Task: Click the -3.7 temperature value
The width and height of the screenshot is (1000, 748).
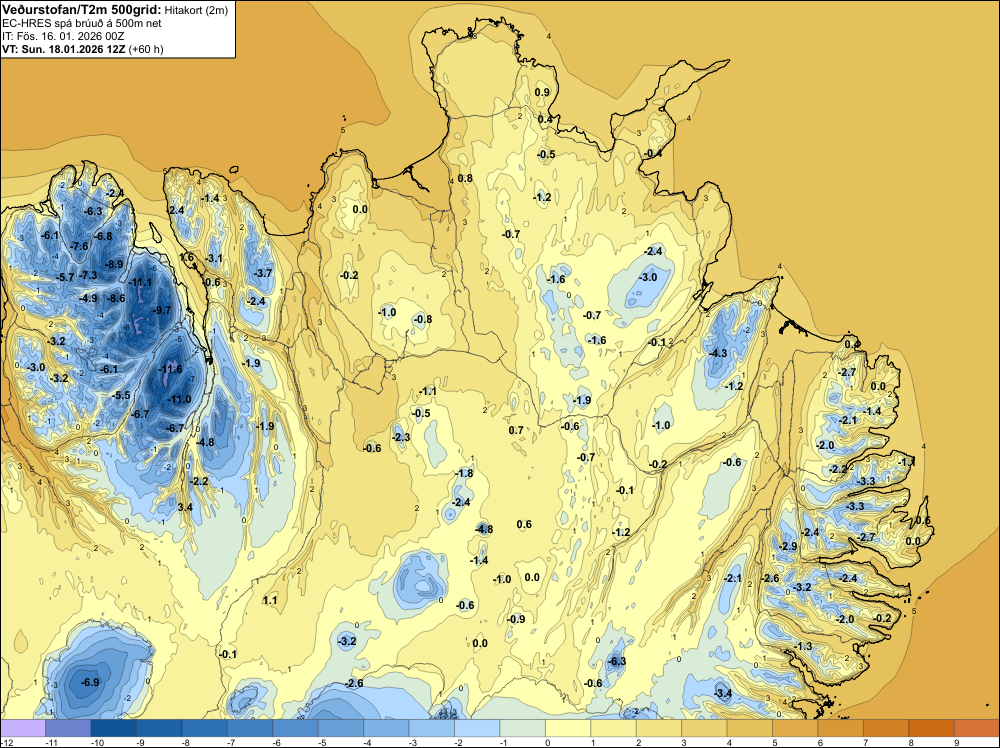Action: (263, 273)
